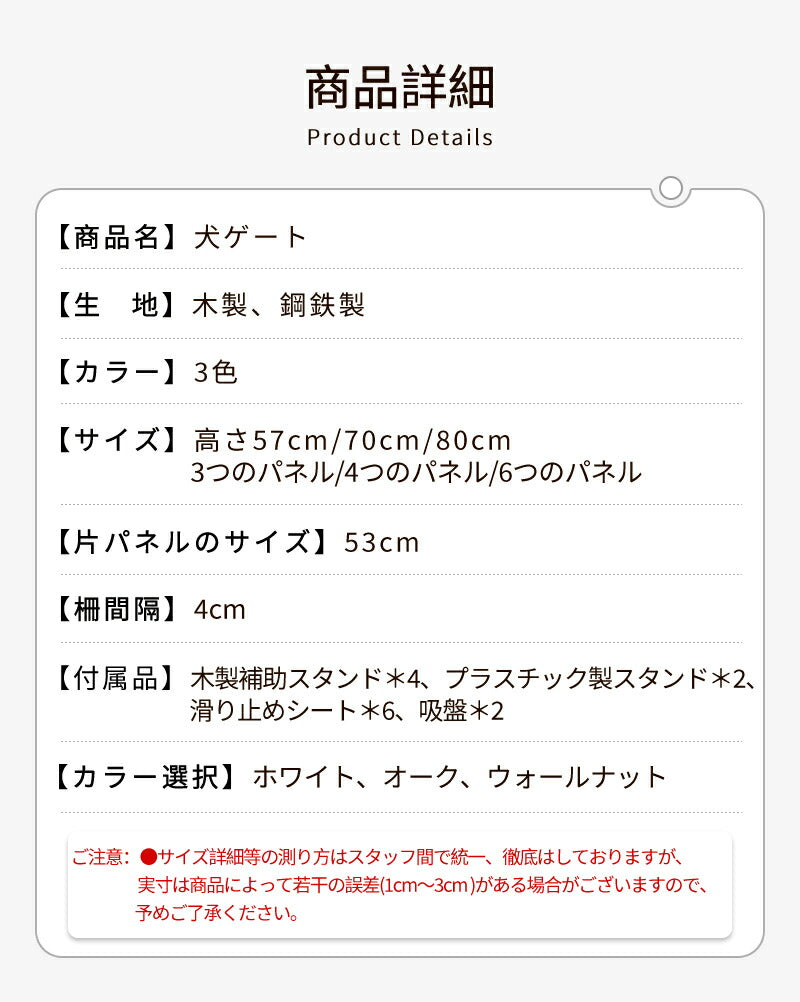The image size is (800, 1002).
Task: Click the 4cm bar spacing value
Action: coord(219,609)
